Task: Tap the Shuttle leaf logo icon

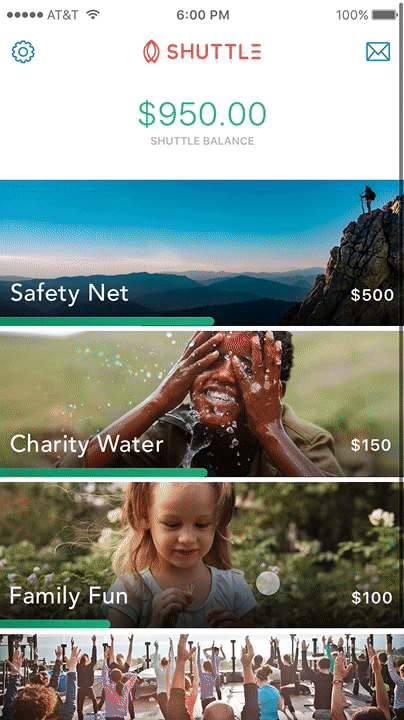Action: click(x=151, y=51)
